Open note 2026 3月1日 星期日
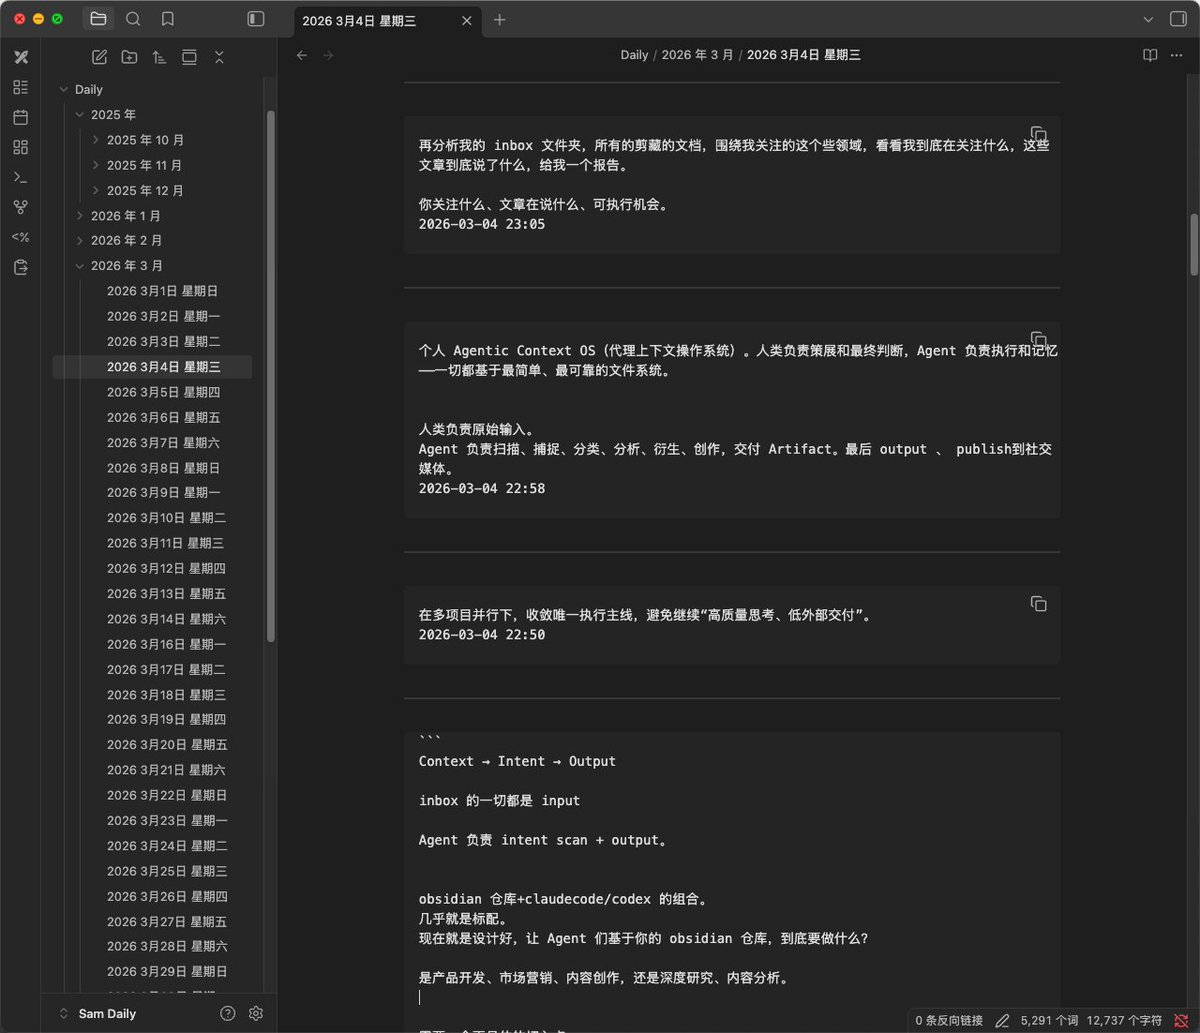Viewport: 1200px width, 1033px height. tap(163, 291)
